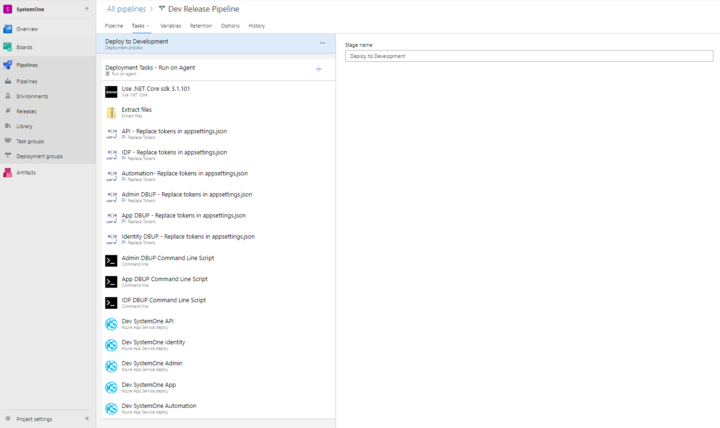Screen dimensions: 720x428
Task: Click the All pipelines breadcrumb link
Action: pyautogui.click(x=127, y=9)
